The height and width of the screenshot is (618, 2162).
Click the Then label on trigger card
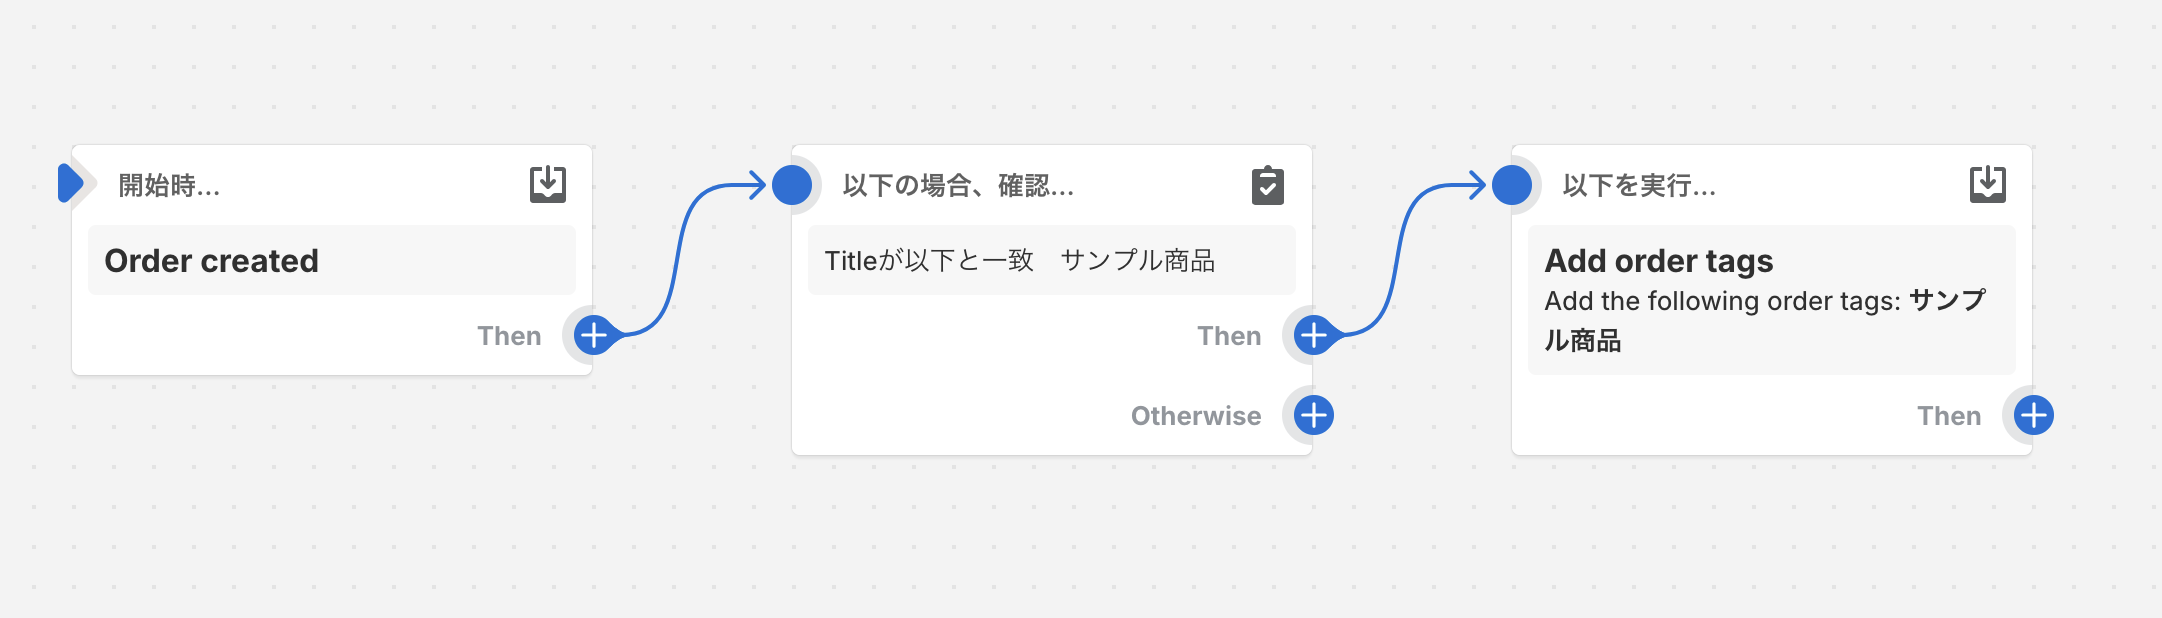click(x=509, y=336)
